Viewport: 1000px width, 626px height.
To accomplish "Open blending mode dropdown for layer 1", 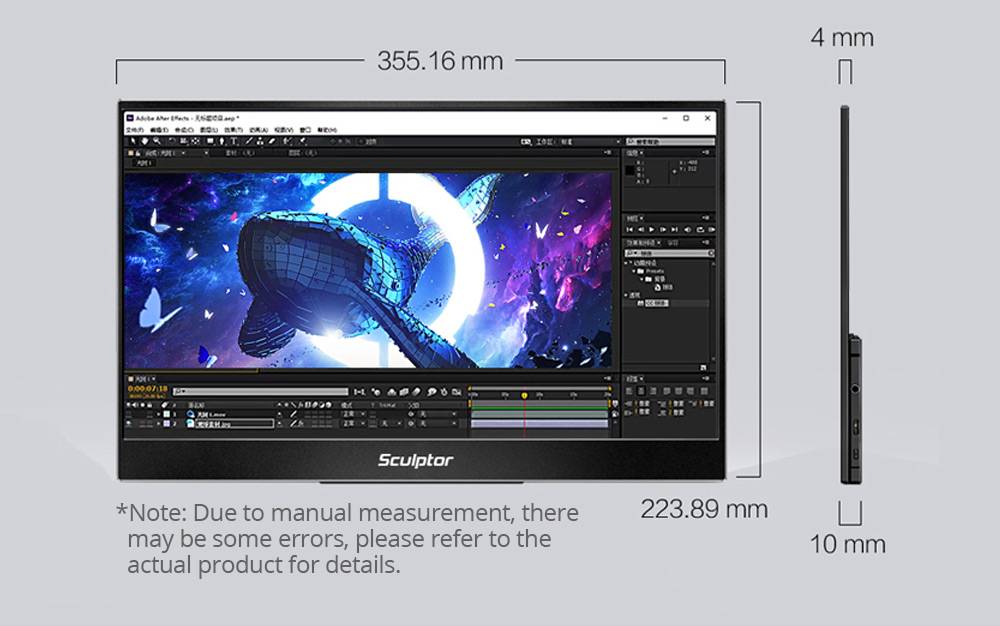I will pyautogui.click(x=354, y=414).
